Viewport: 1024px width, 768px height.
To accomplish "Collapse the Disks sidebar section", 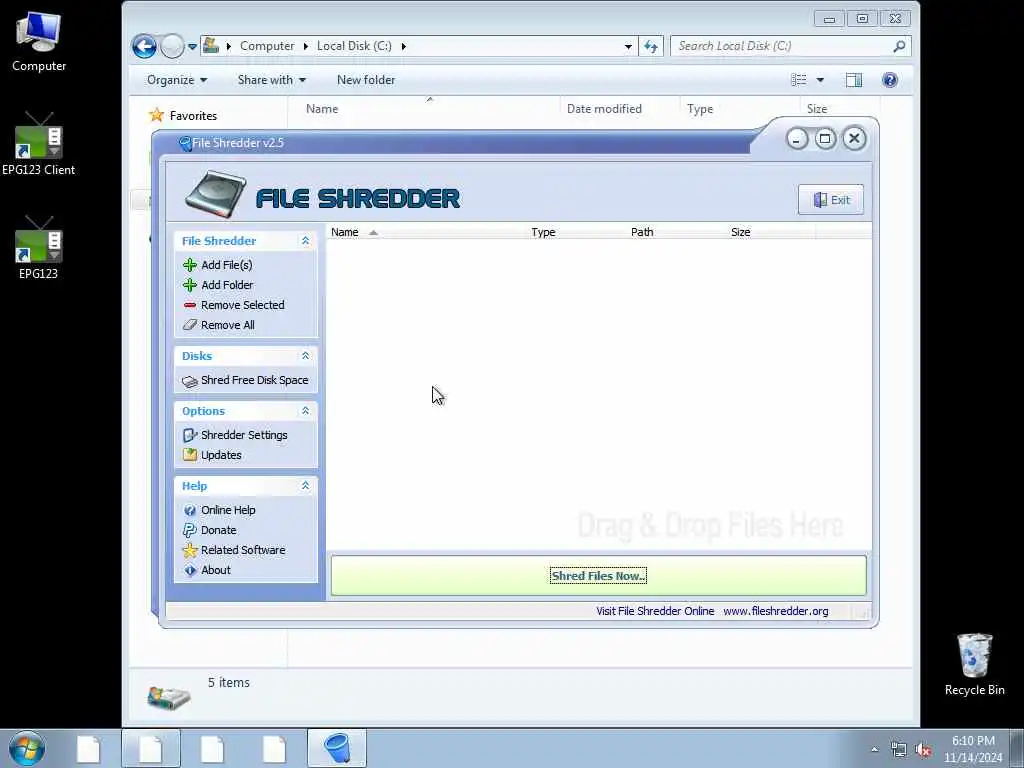I will (x=305, y=356).
